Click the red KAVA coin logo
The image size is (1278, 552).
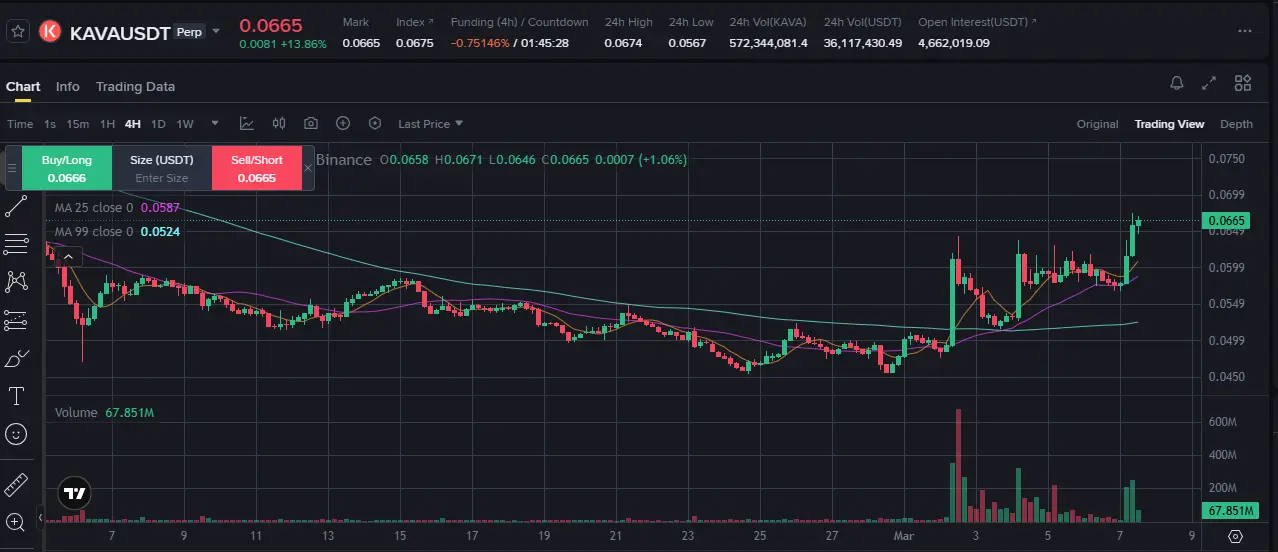[50, 32]
